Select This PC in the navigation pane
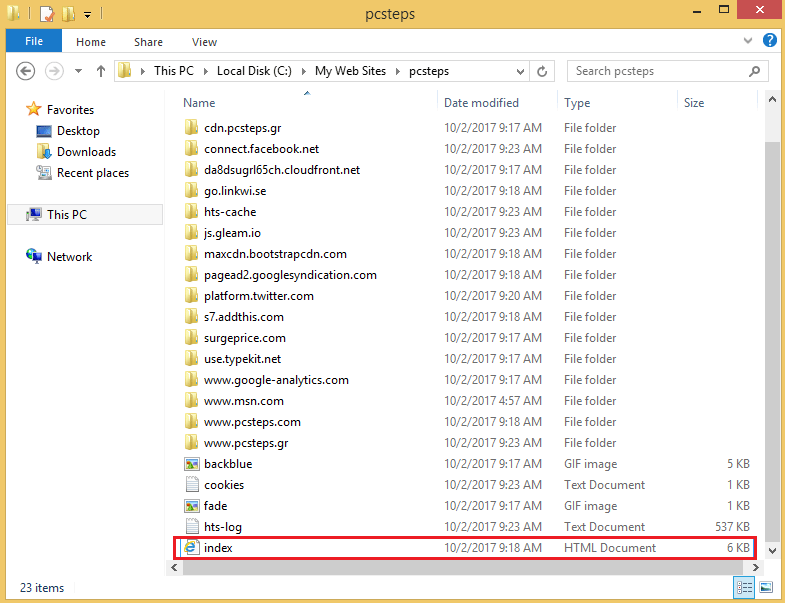The width and height of the screenshot is (785, 603). click(85, 214)
